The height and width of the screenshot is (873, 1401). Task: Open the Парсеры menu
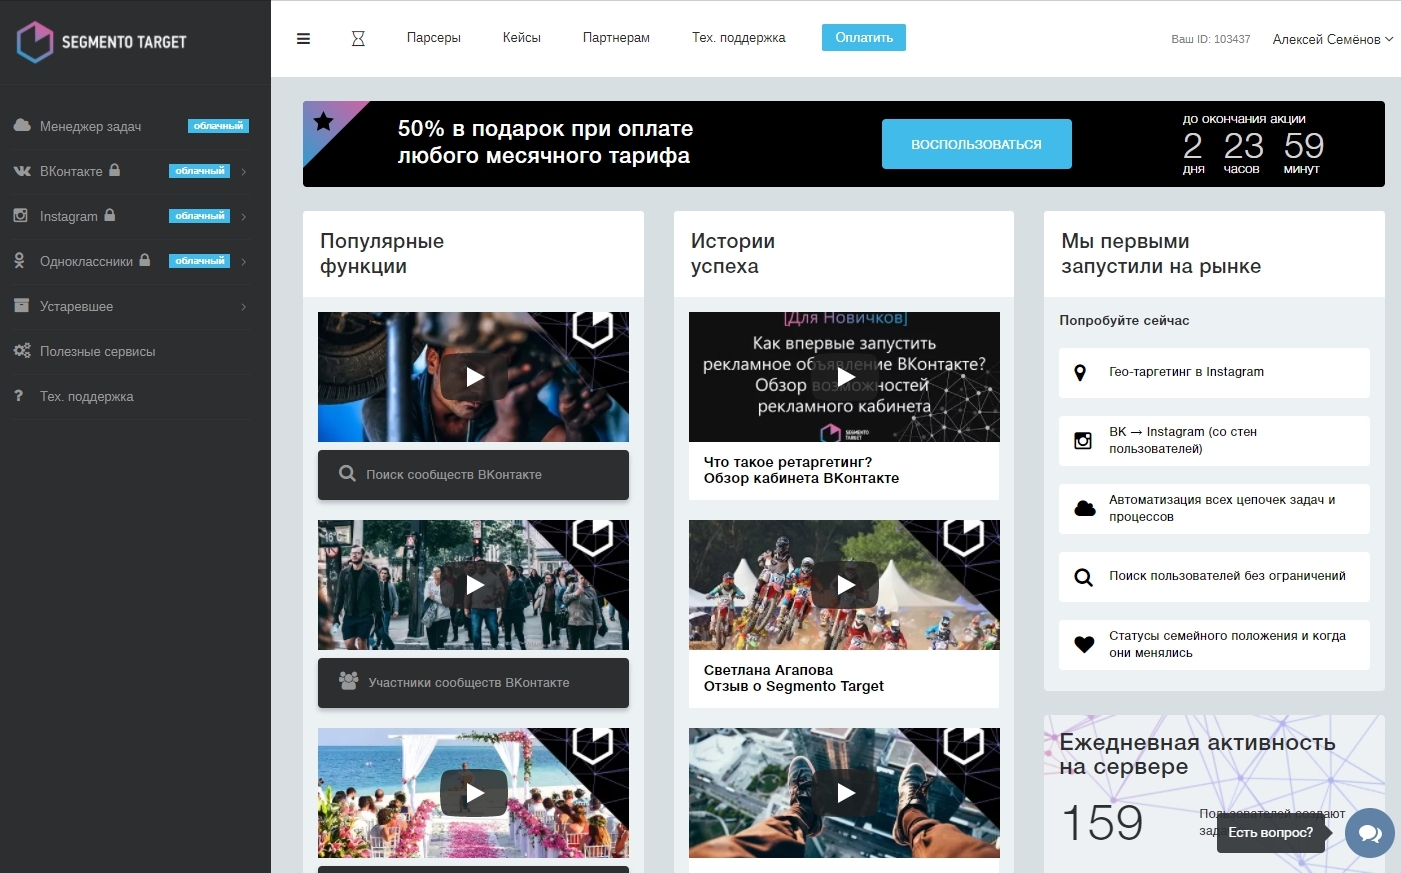434,38
